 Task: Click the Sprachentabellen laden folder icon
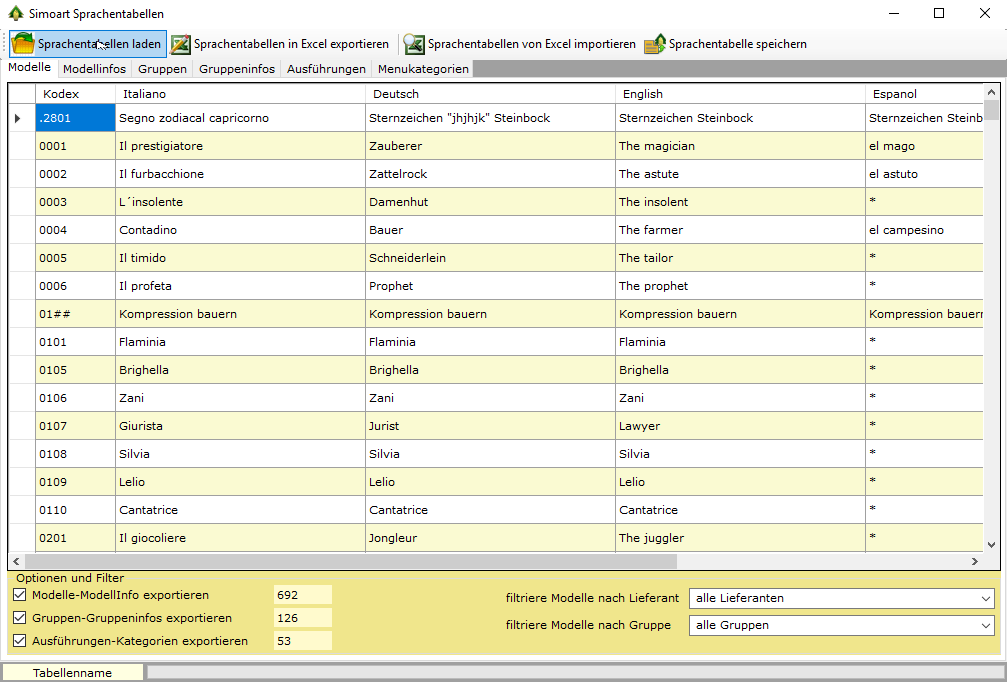[23, 44]
